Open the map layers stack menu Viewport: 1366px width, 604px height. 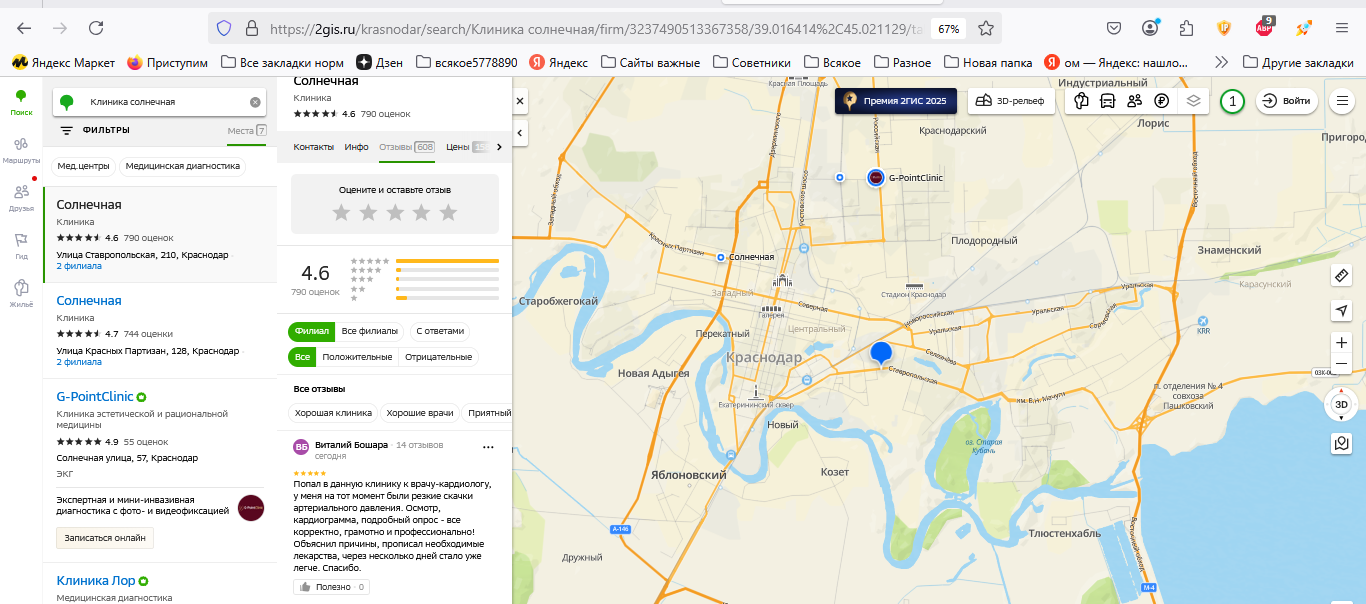click(1192, 101)
